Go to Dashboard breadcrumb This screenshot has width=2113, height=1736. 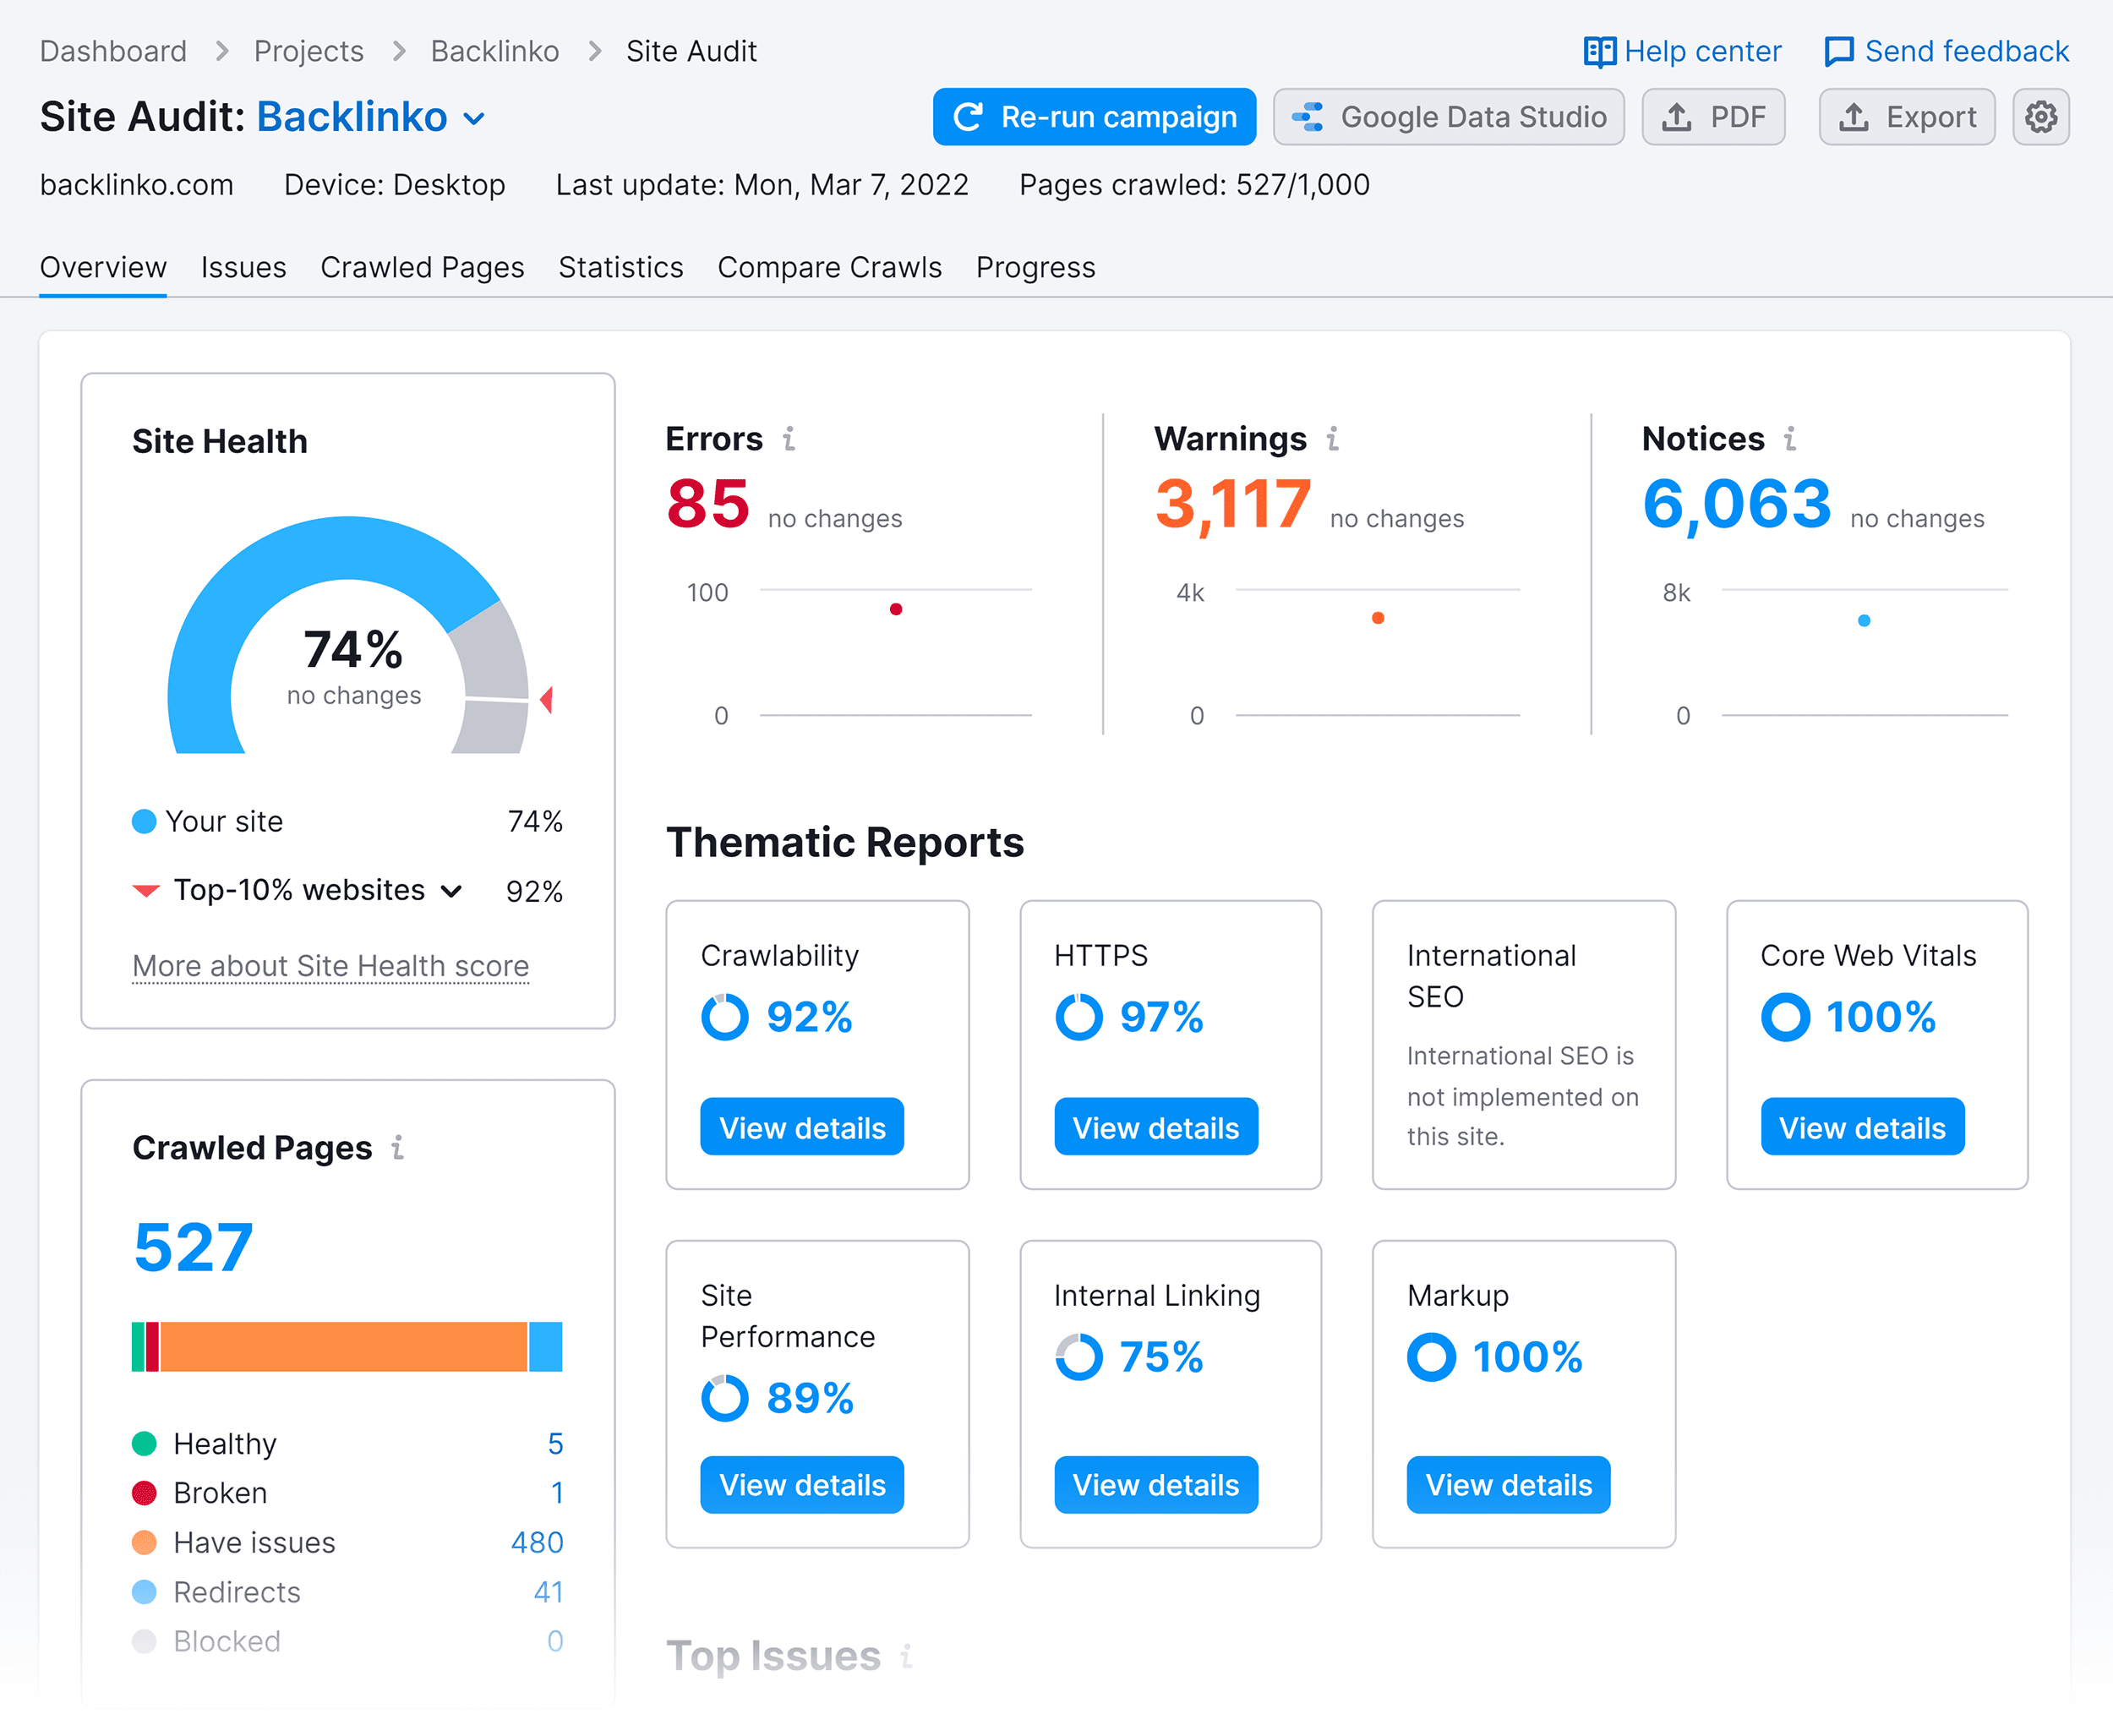point(113,52)
